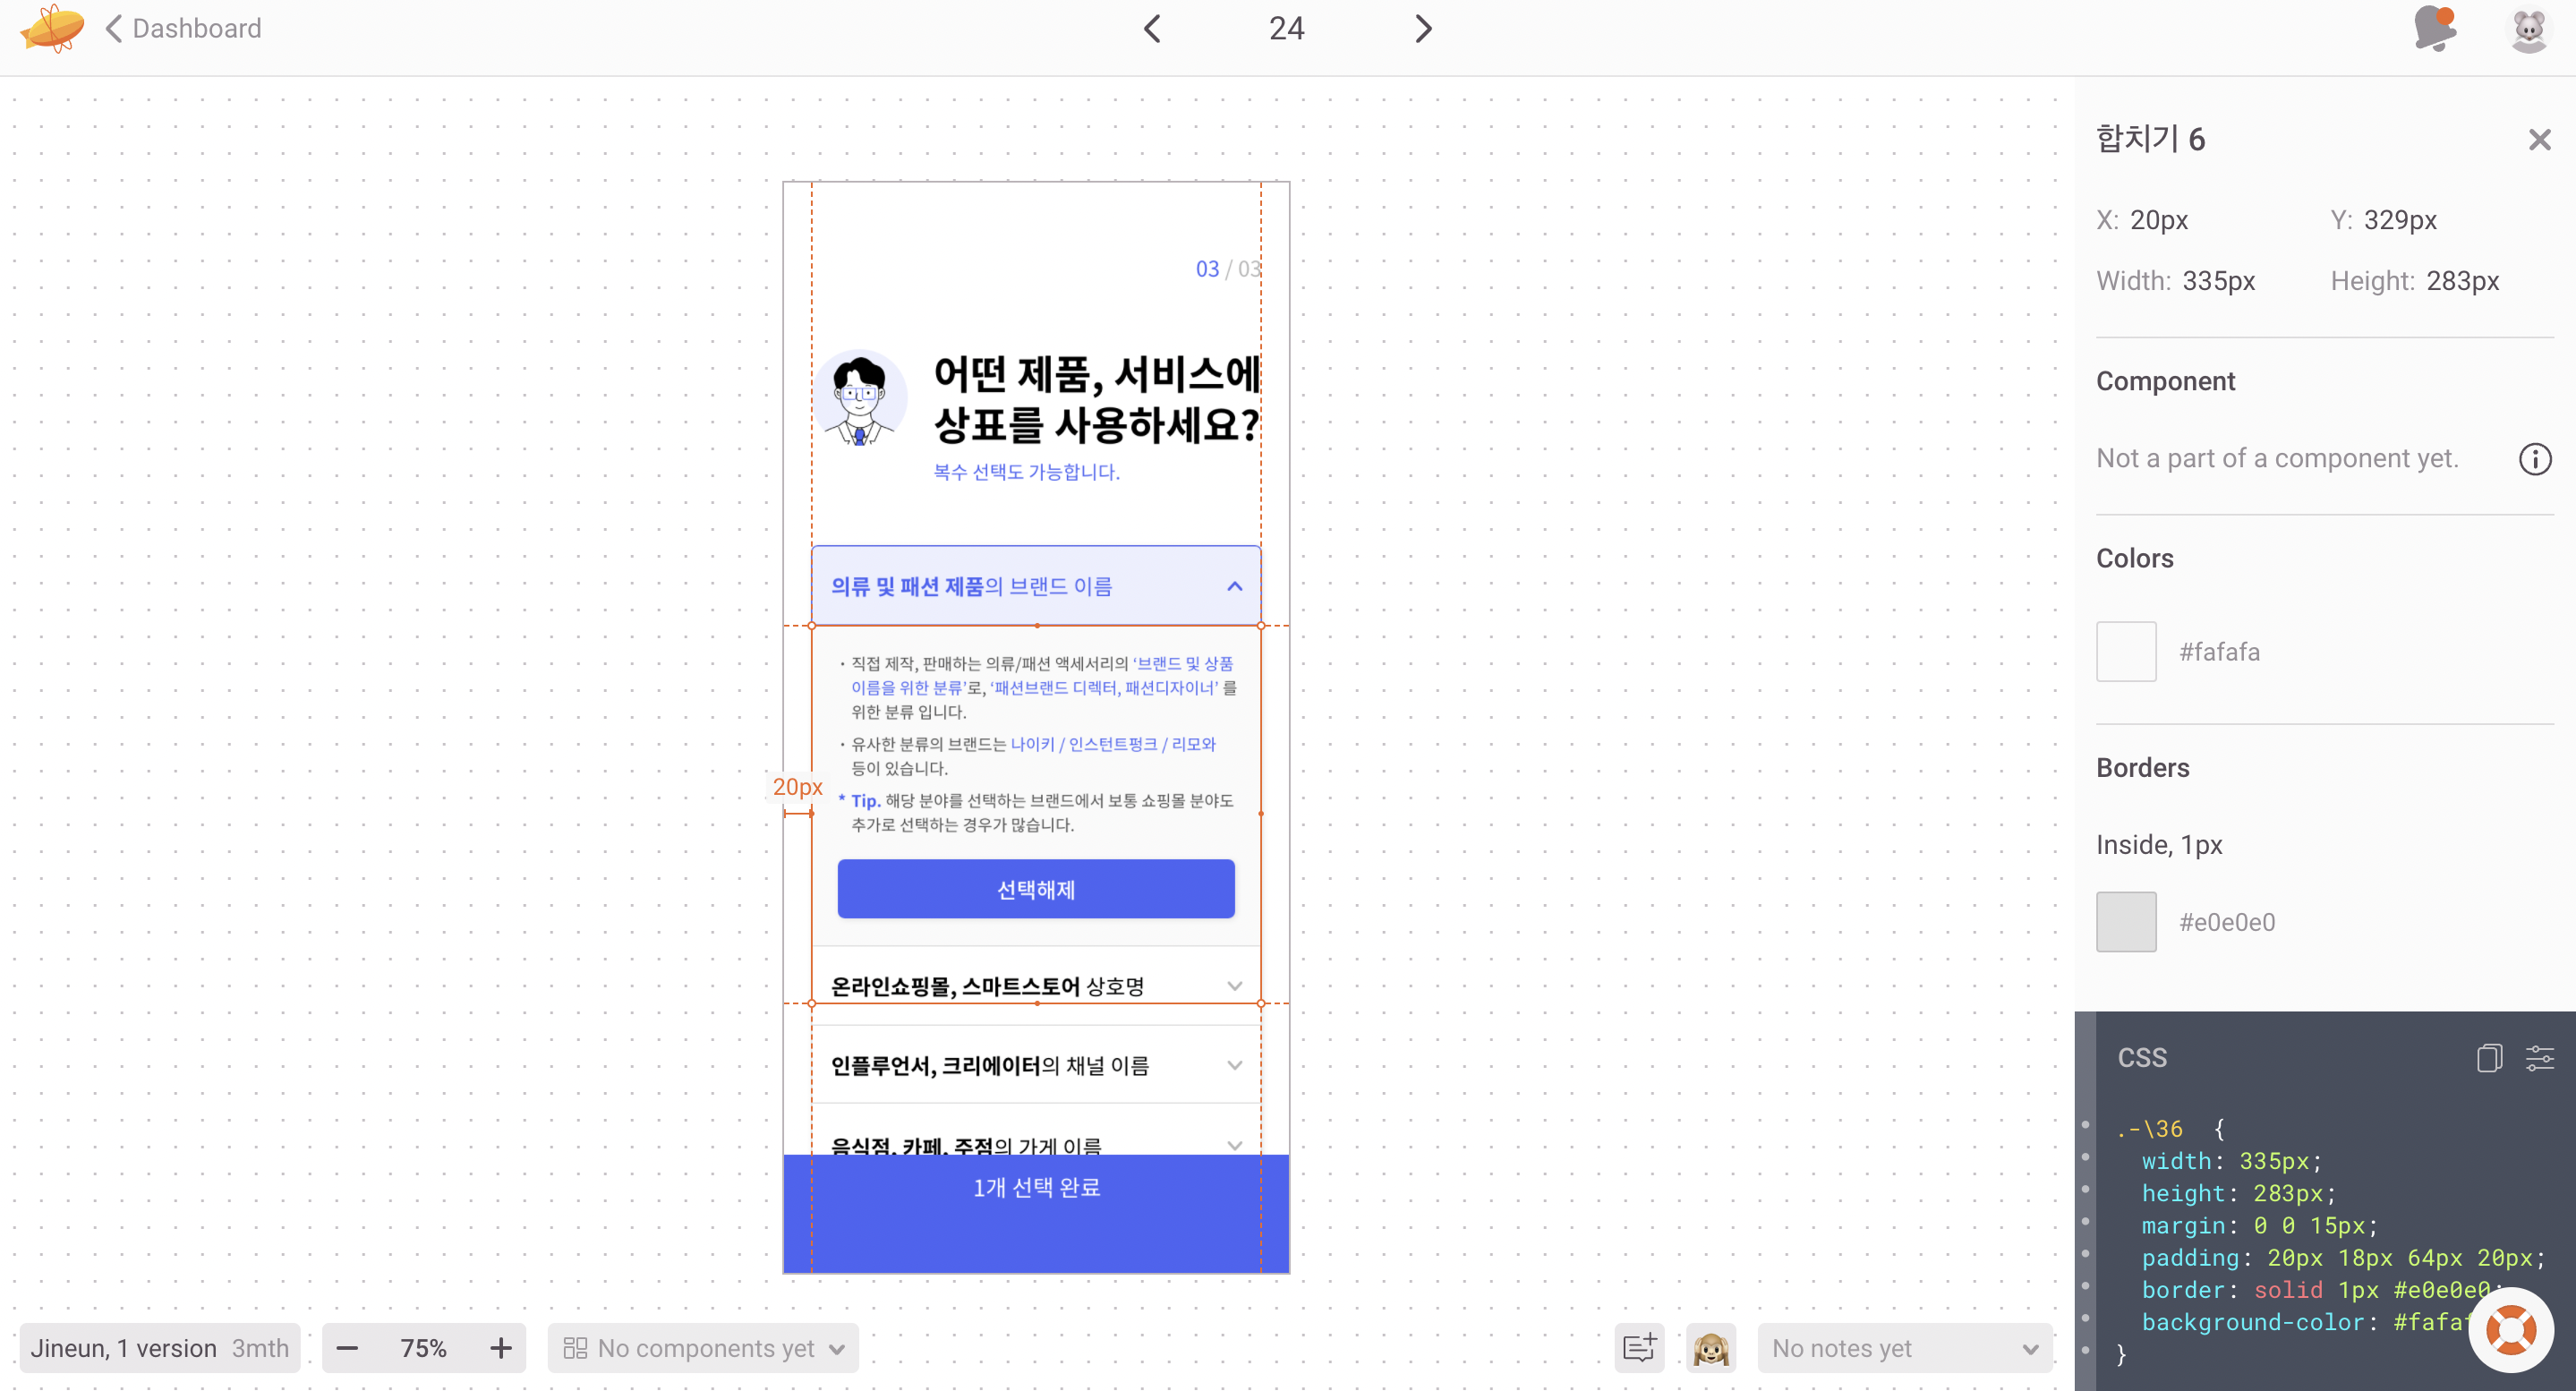This screenshot has height=1391, width=2576.
Task: Show component info icon
Action: tap(2534, 459)
